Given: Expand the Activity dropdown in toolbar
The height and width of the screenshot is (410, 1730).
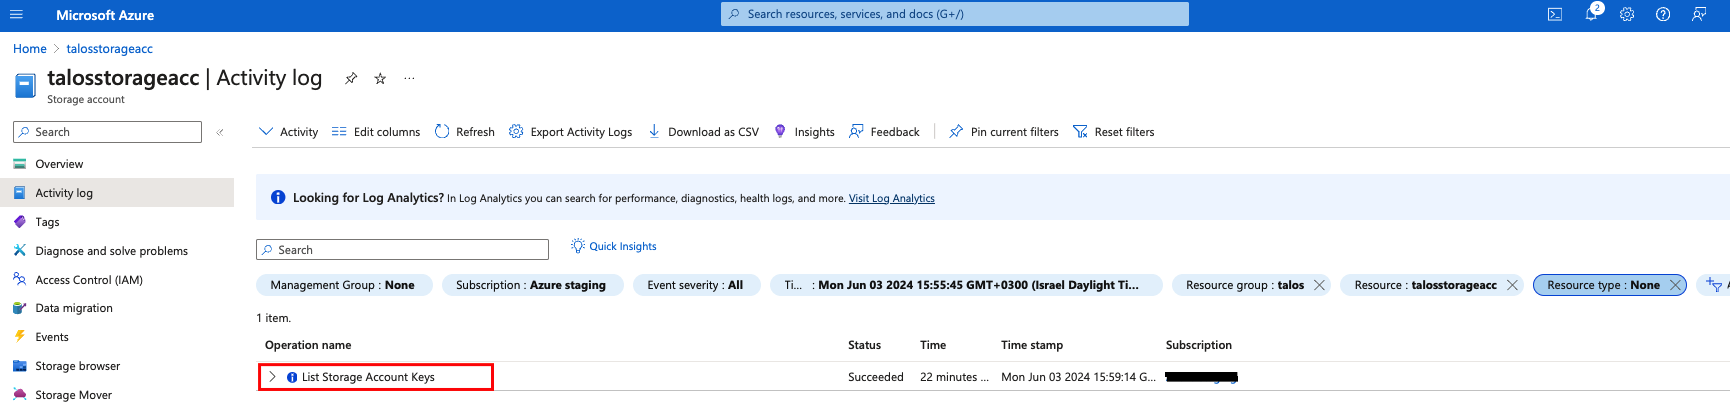Looking at the screenshot, I should click(288, 132).
